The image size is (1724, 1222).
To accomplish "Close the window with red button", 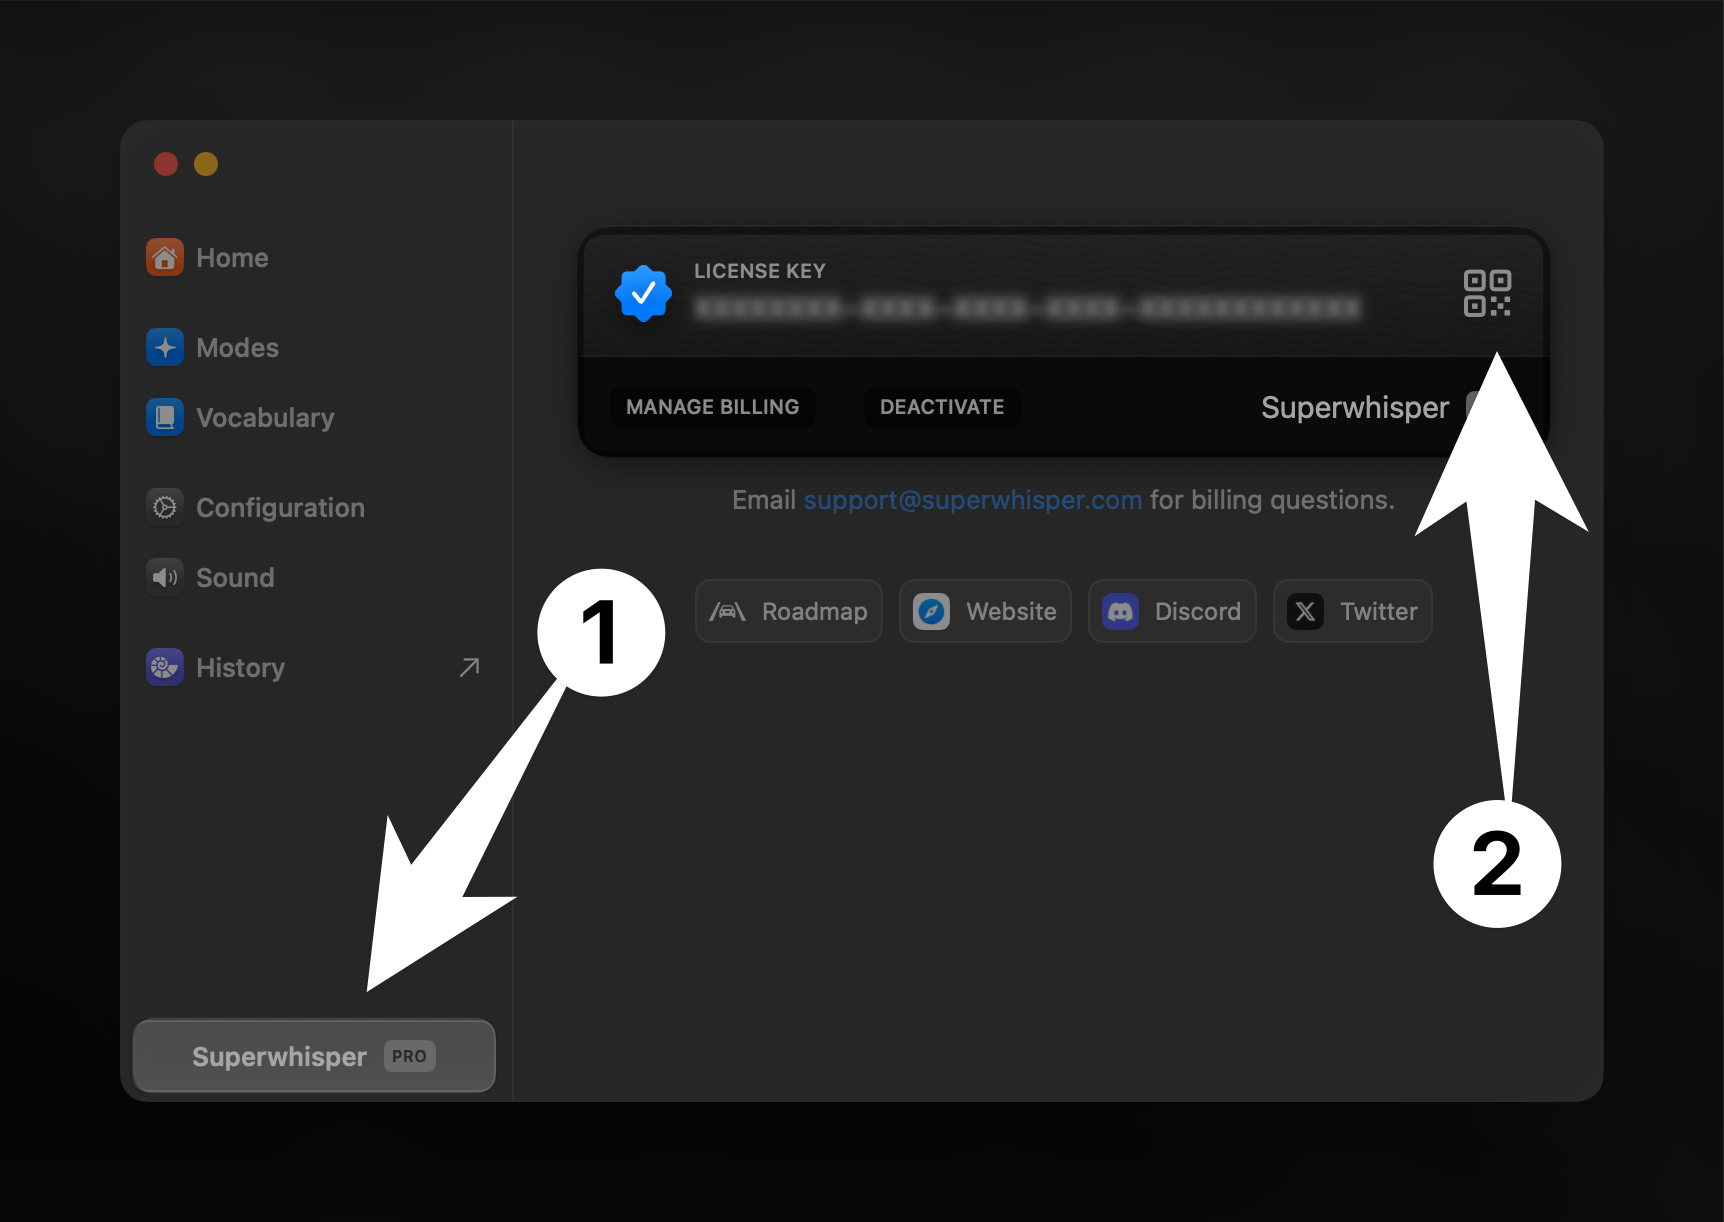I will pyautogui.click(x=166, y=164).
